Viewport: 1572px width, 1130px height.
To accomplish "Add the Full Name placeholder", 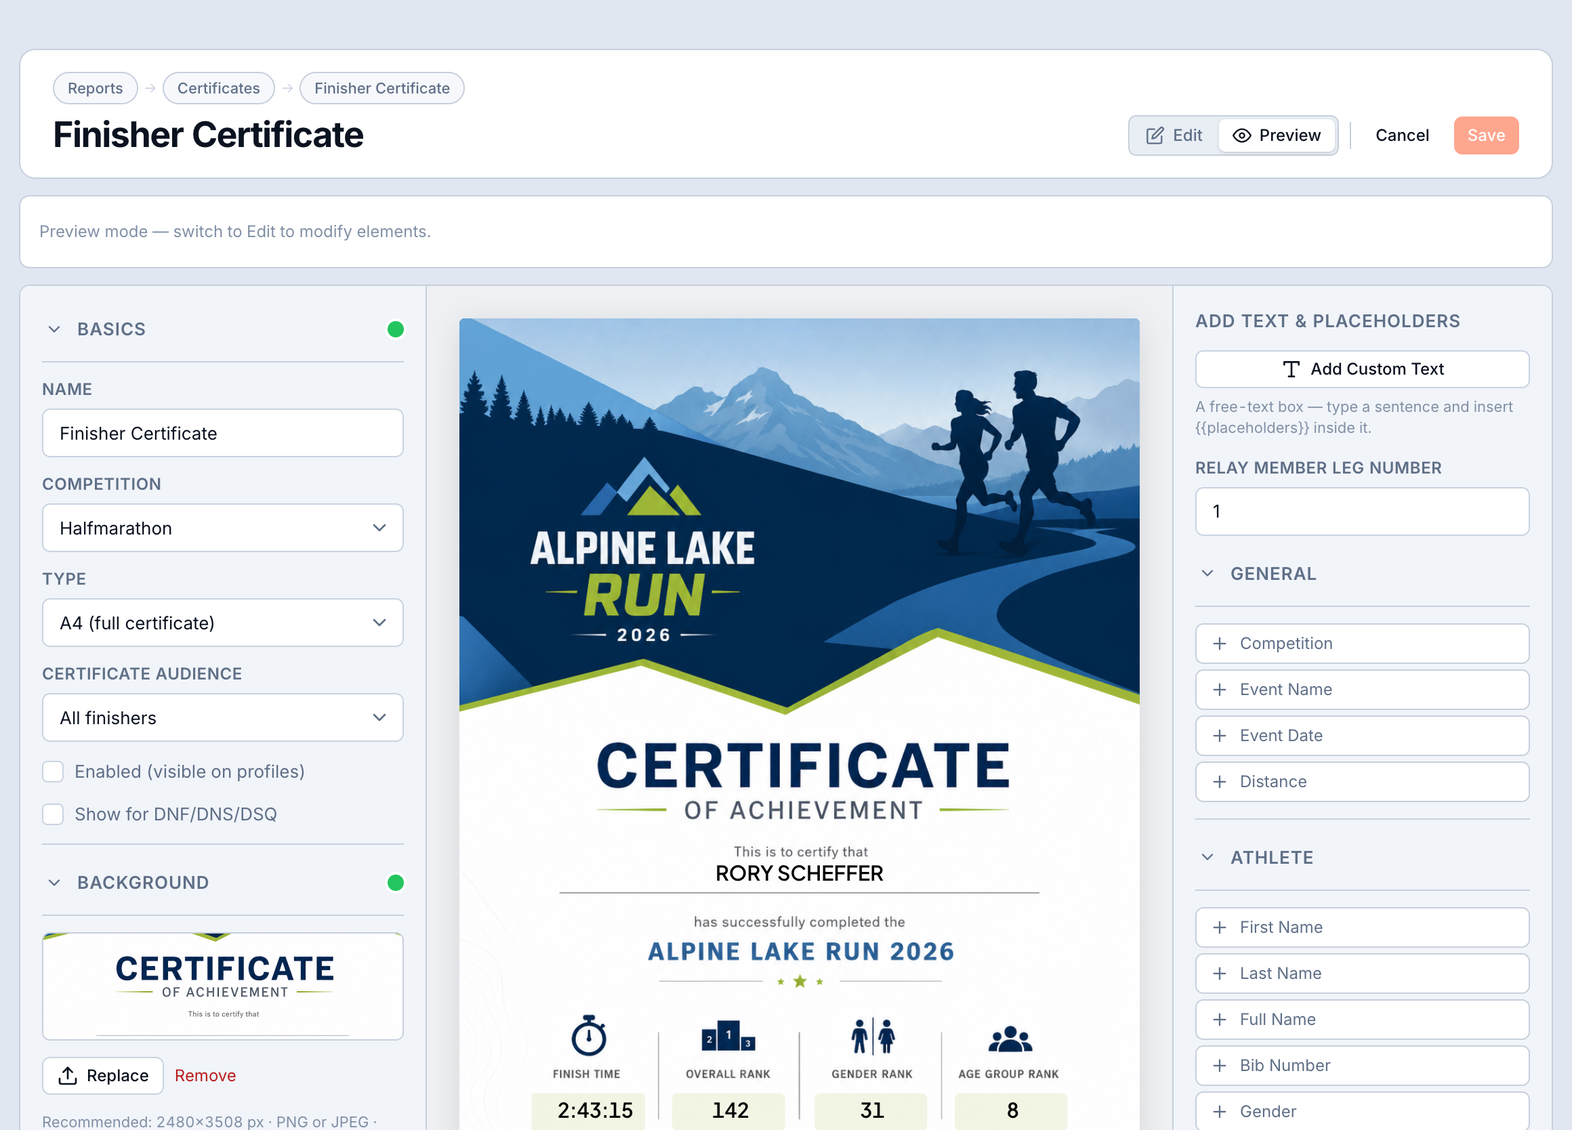I will [x=1362, y=1019].
